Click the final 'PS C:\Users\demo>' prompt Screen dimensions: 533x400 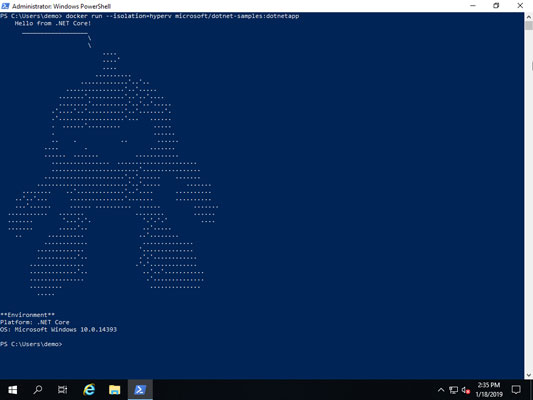click(x=31, y=344)
